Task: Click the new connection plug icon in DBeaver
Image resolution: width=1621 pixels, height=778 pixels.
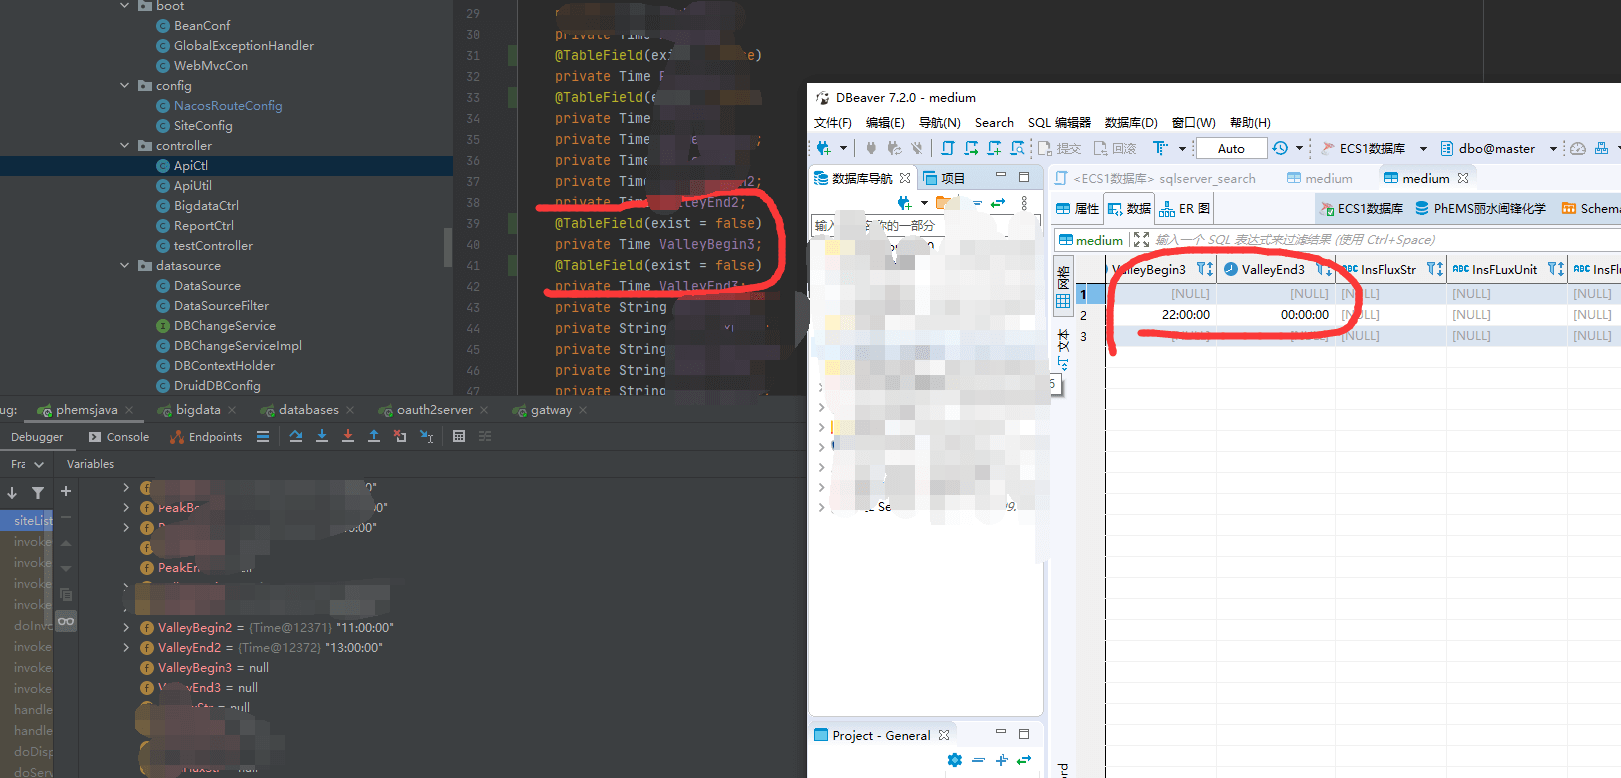Action: [824, 148]
